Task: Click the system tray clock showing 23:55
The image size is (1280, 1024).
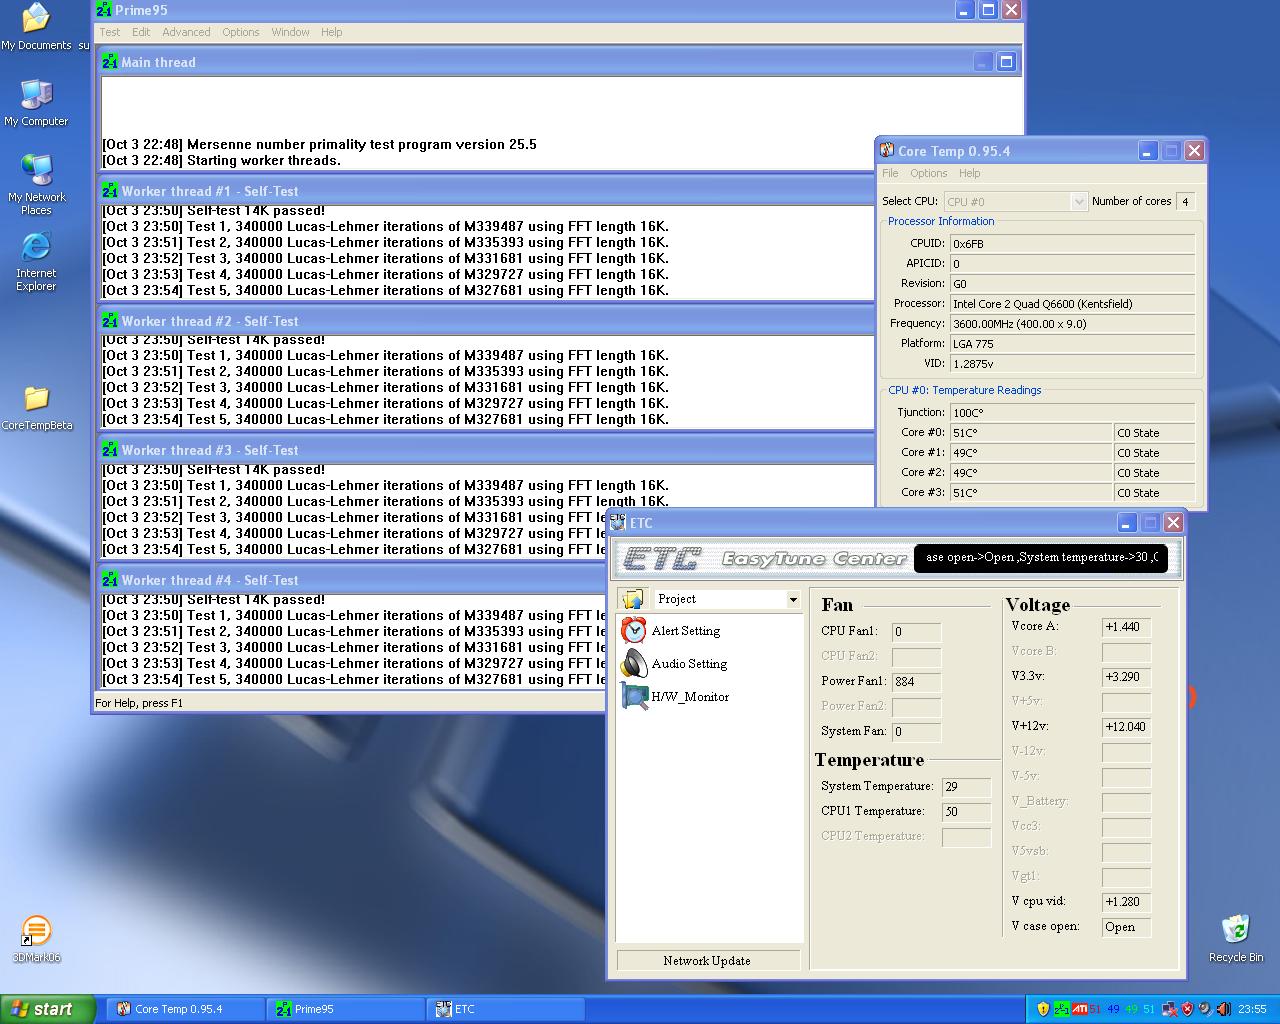Action: [x=1252, y=1009]
